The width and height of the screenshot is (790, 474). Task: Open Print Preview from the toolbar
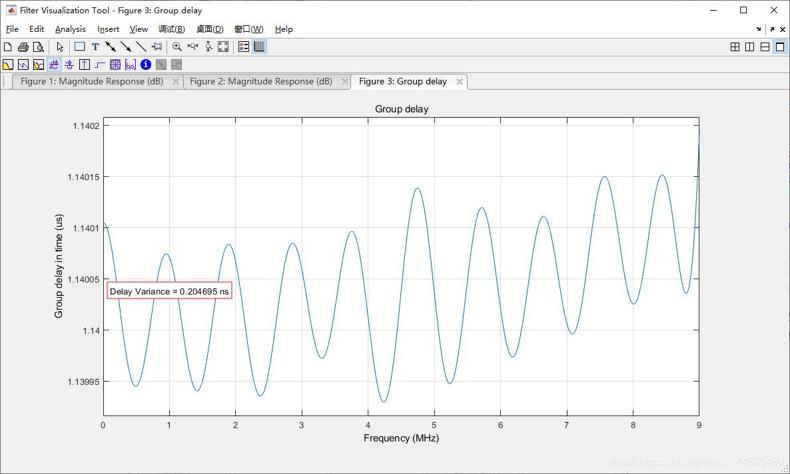[x=38, y=47]
